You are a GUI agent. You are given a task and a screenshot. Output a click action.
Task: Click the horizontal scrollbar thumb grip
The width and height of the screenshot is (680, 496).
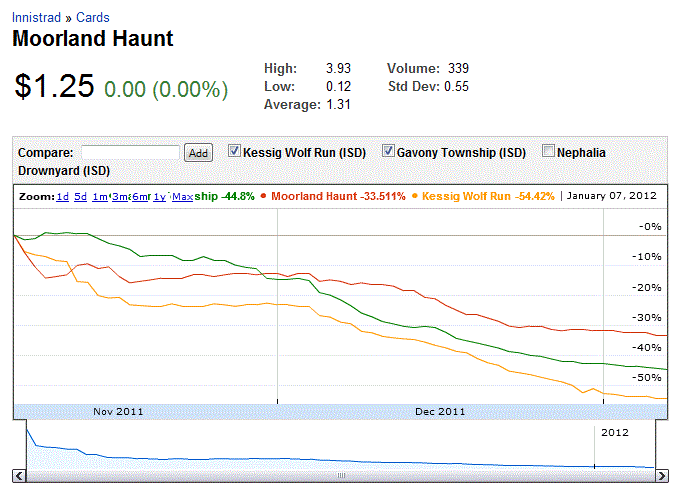tap(340, 475)
